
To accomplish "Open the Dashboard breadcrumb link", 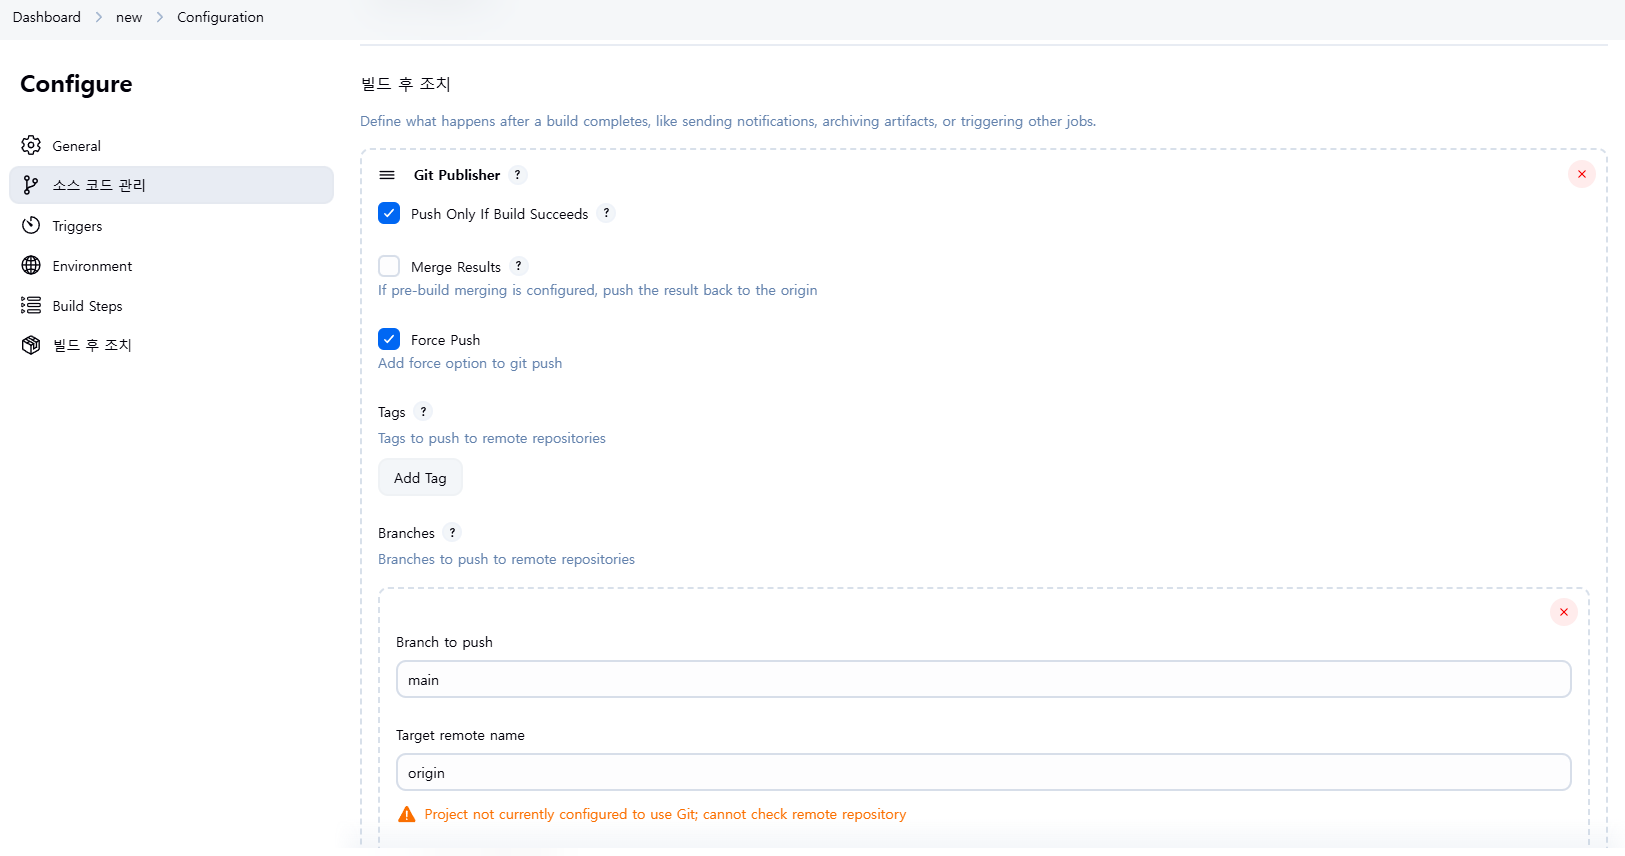I will pos(47,17).
